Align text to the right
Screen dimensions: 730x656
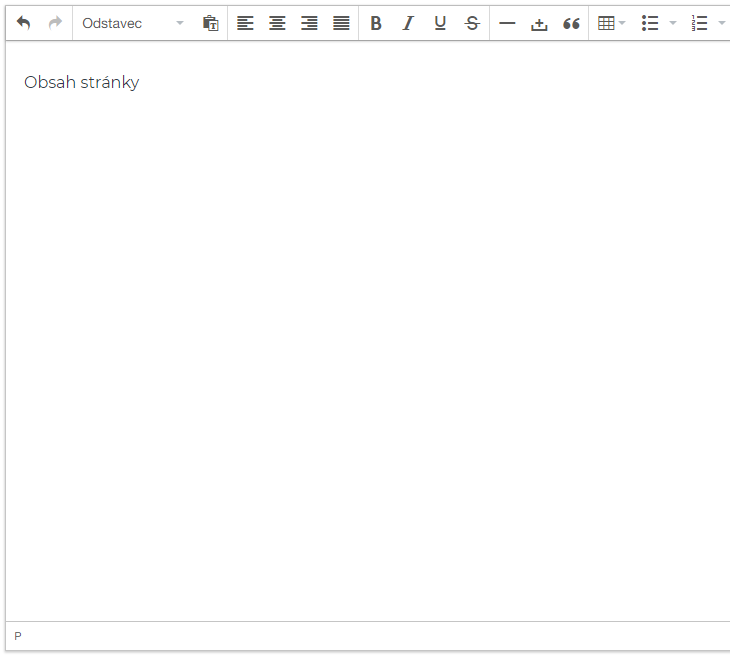[x=309, y=23]
